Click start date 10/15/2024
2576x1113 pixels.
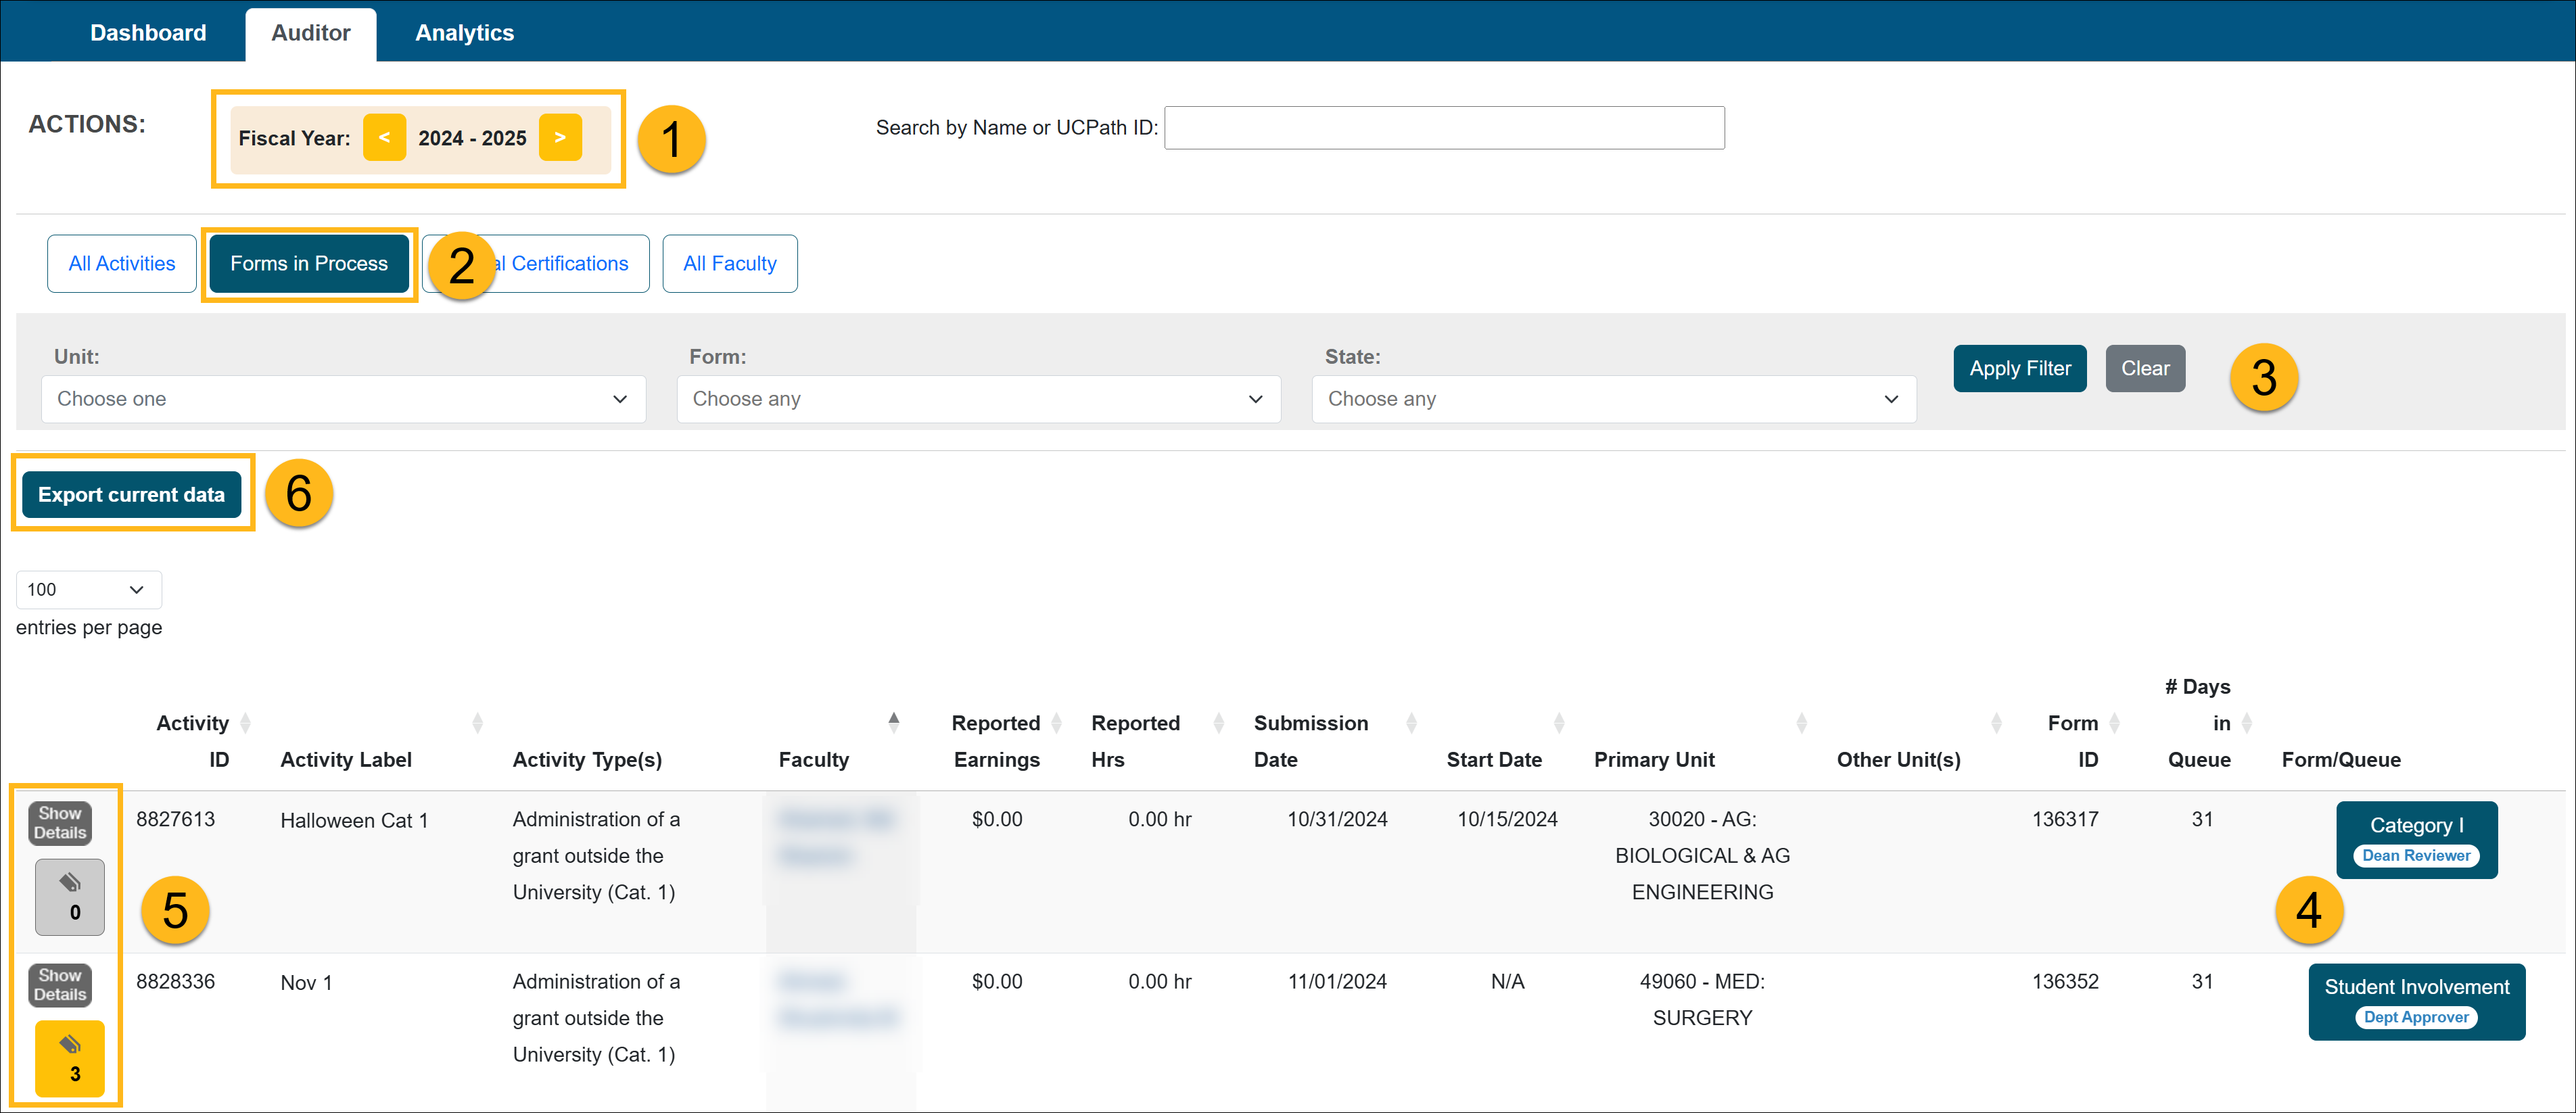(x=1507, y=819)
